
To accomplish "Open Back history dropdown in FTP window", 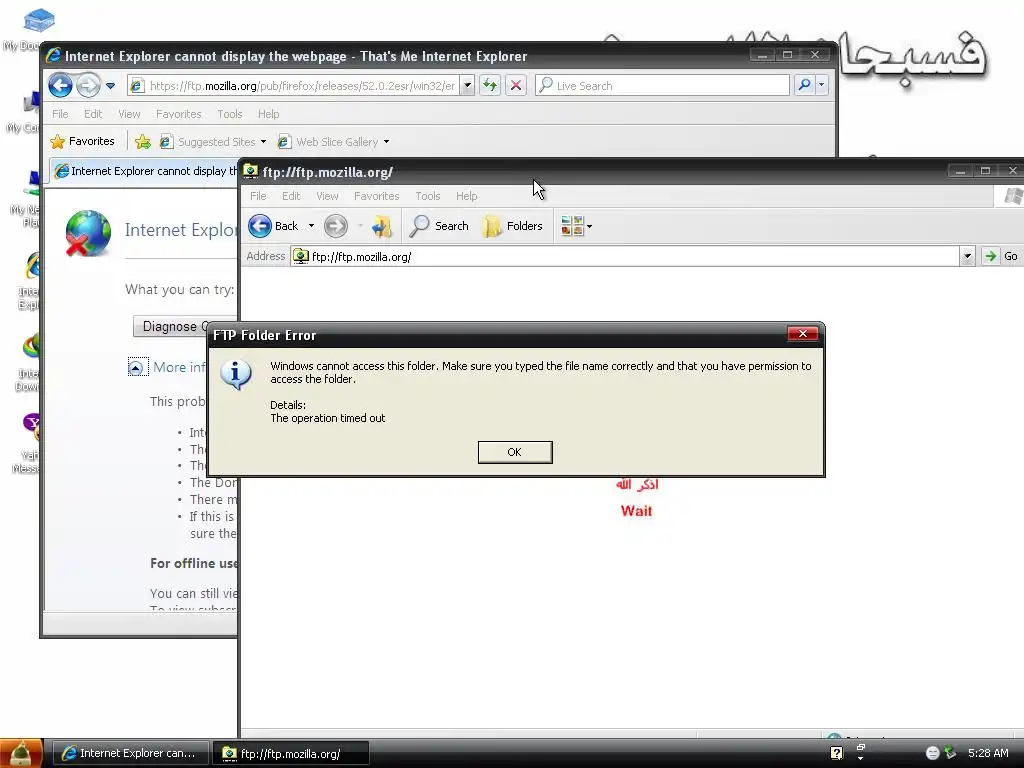I will pyautogui.click(x=311, y=226).
